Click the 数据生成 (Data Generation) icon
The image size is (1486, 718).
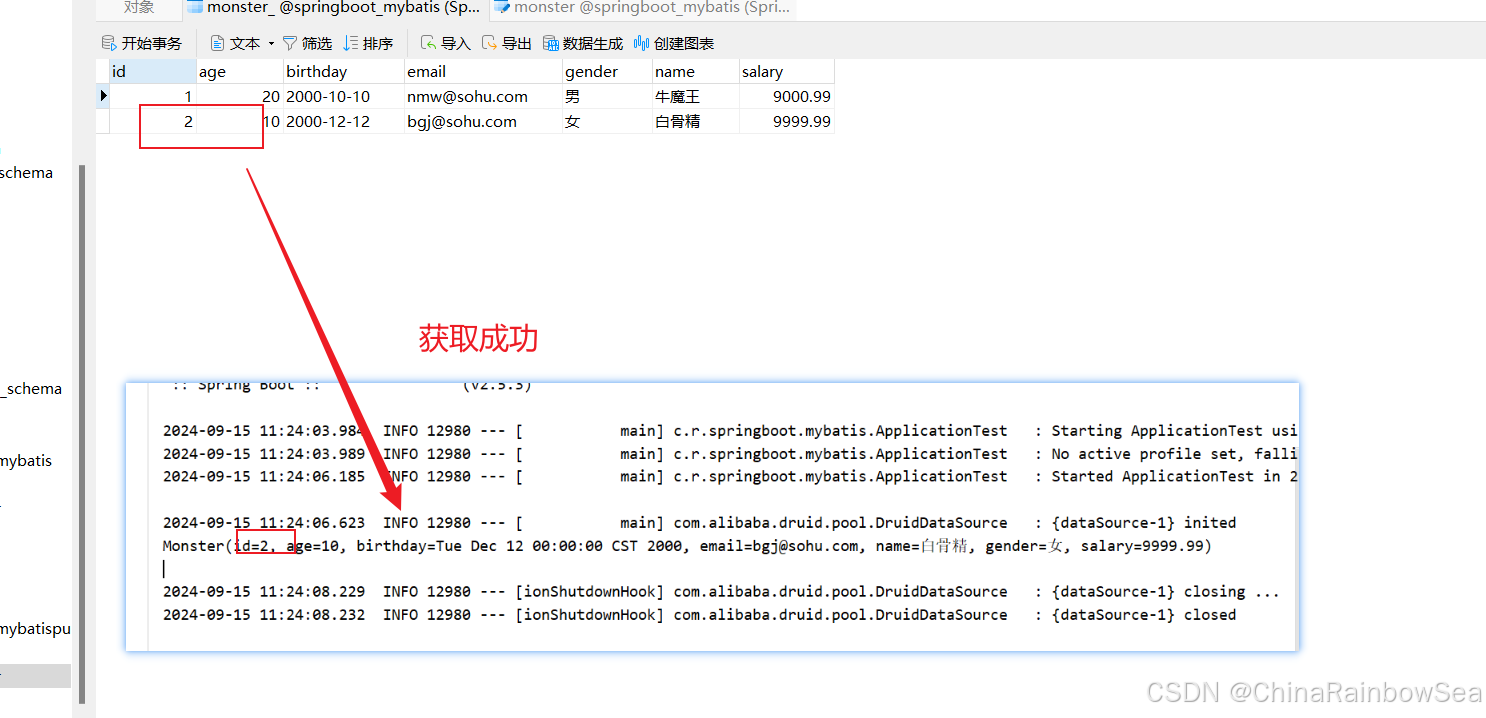tap(551, 43)
